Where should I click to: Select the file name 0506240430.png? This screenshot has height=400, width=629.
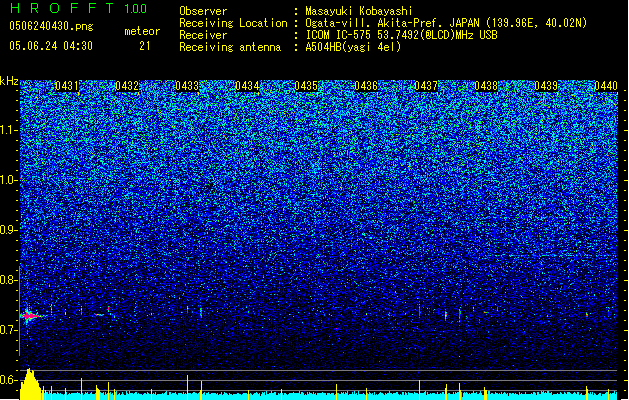[x=51, y=26]
